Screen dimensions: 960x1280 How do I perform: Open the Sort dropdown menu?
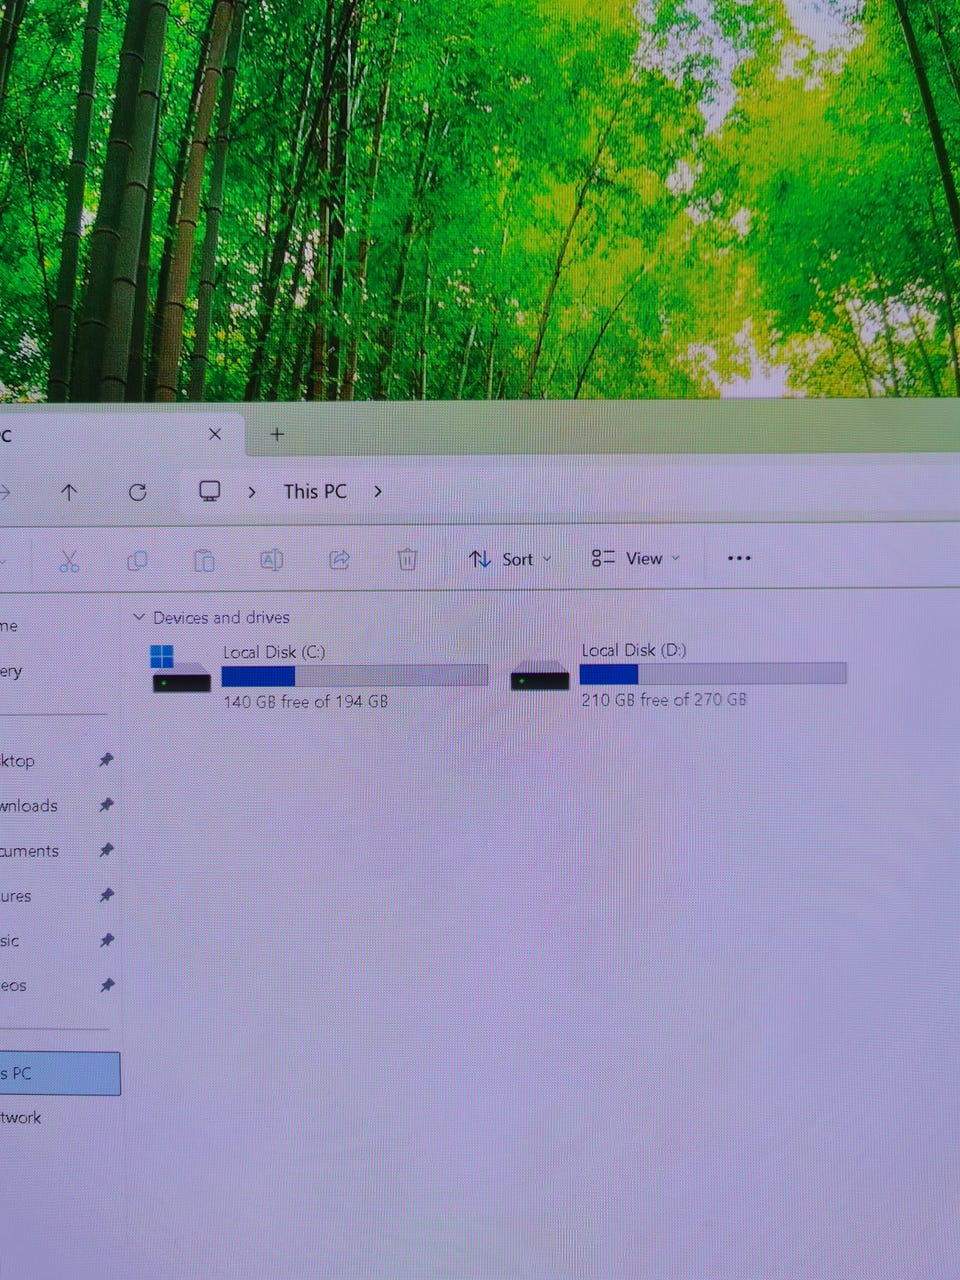[x=510, y=559]
